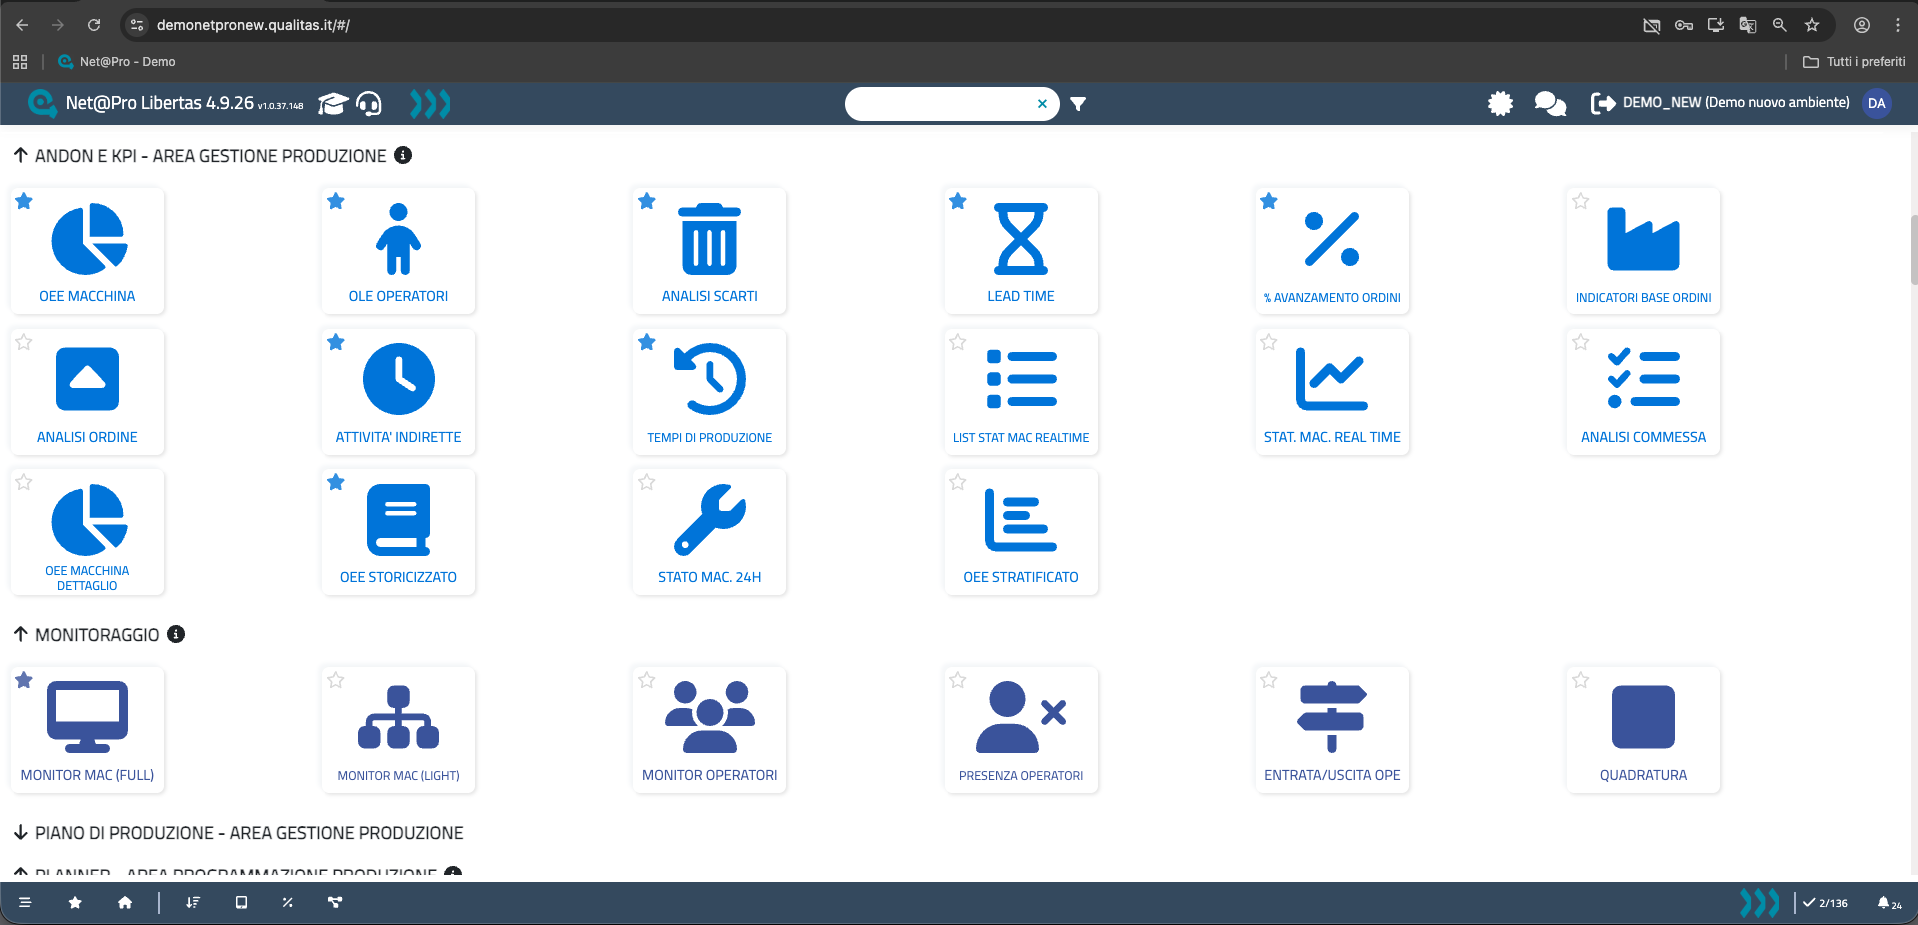The height and width of the screenshot is (925, 1918).
Task: Open the ATTIVITA' INDIRETTE clock tile
Action: [x=398, y=392]
